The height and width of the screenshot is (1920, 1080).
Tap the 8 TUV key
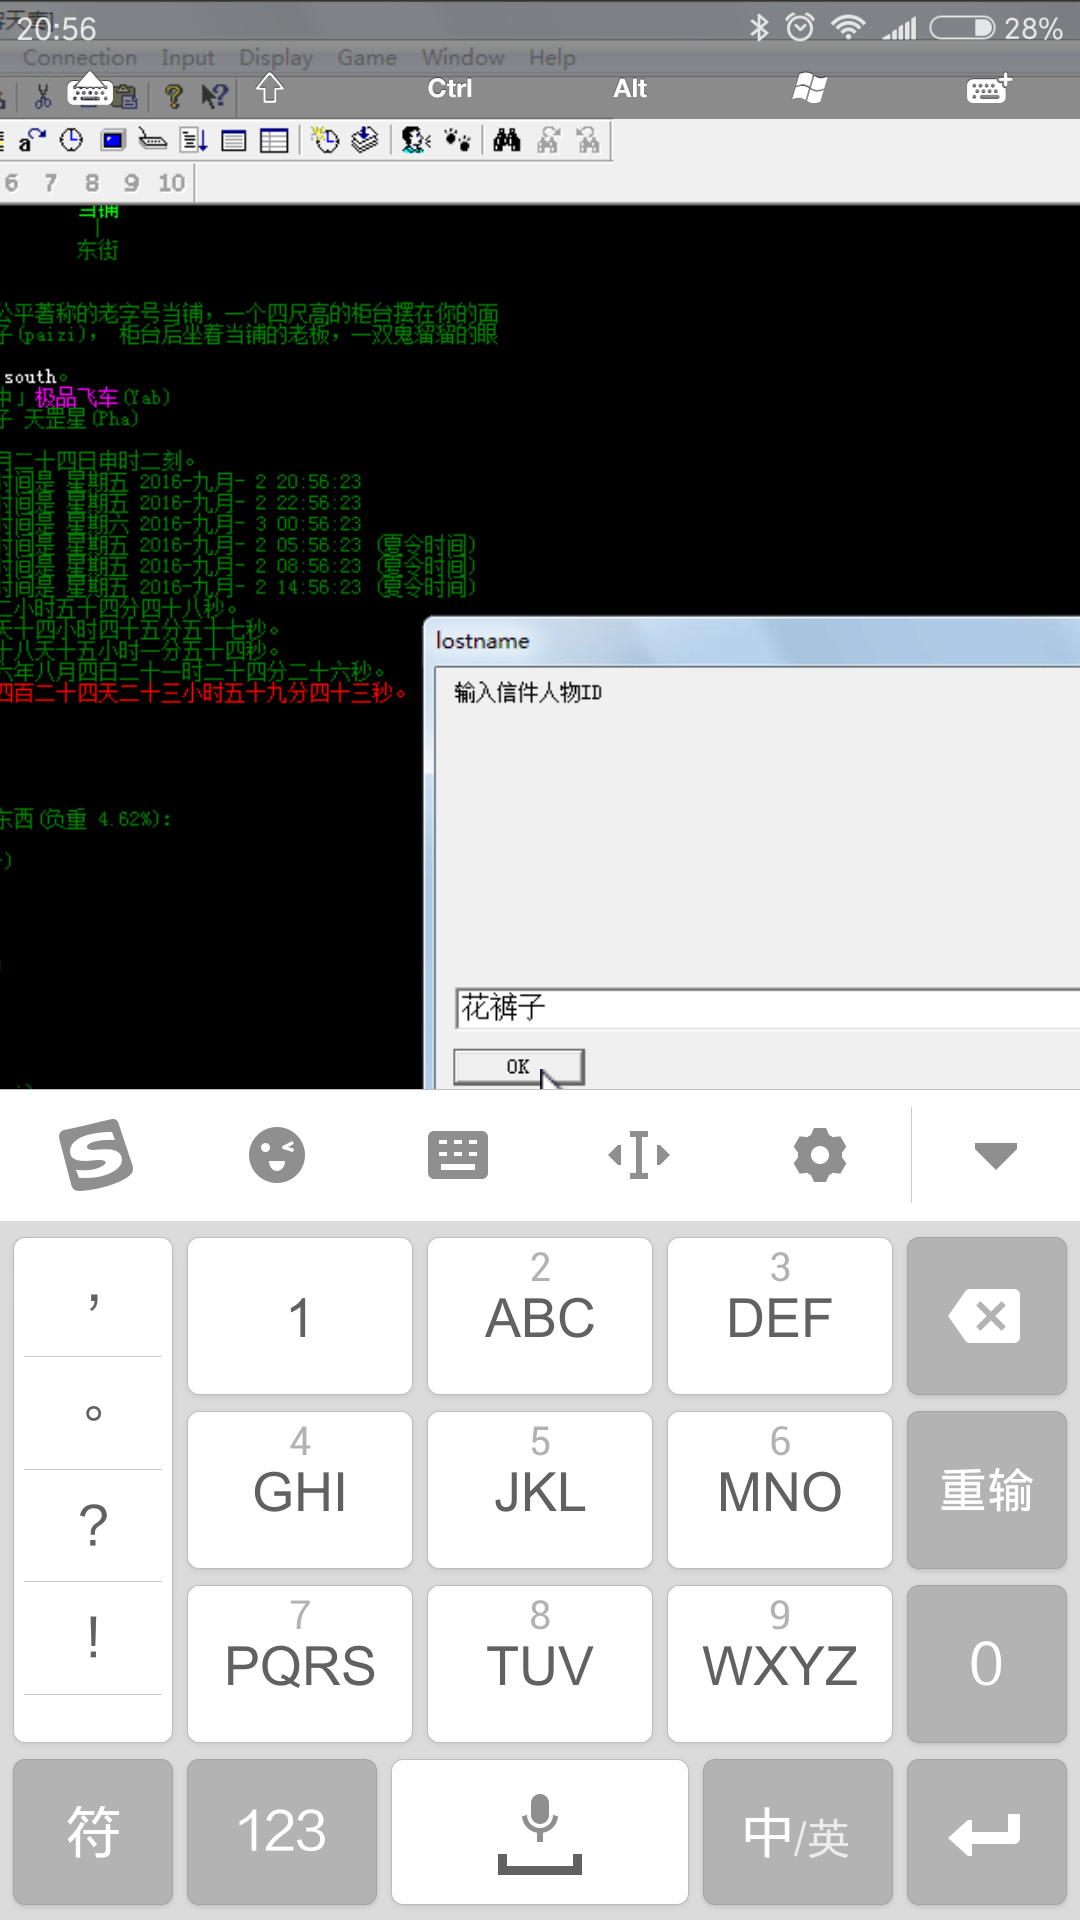tap(540, 1664)
